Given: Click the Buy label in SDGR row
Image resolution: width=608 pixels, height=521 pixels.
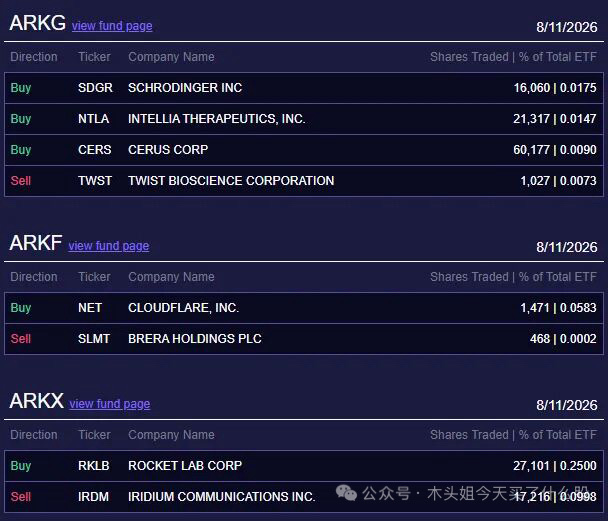Looking at the screenshot, I should click(x=21, y=88).
